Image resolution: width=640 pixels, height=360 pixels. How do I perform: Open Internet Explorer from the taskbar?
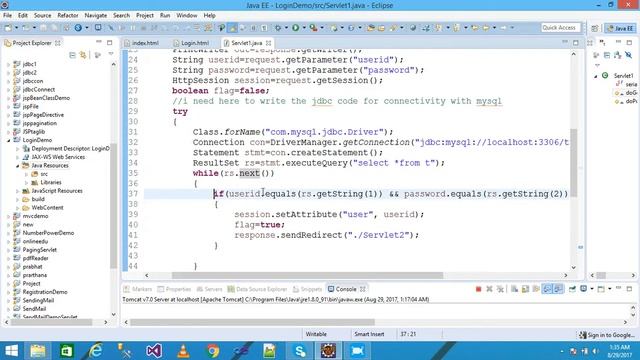tap(96, 351)
